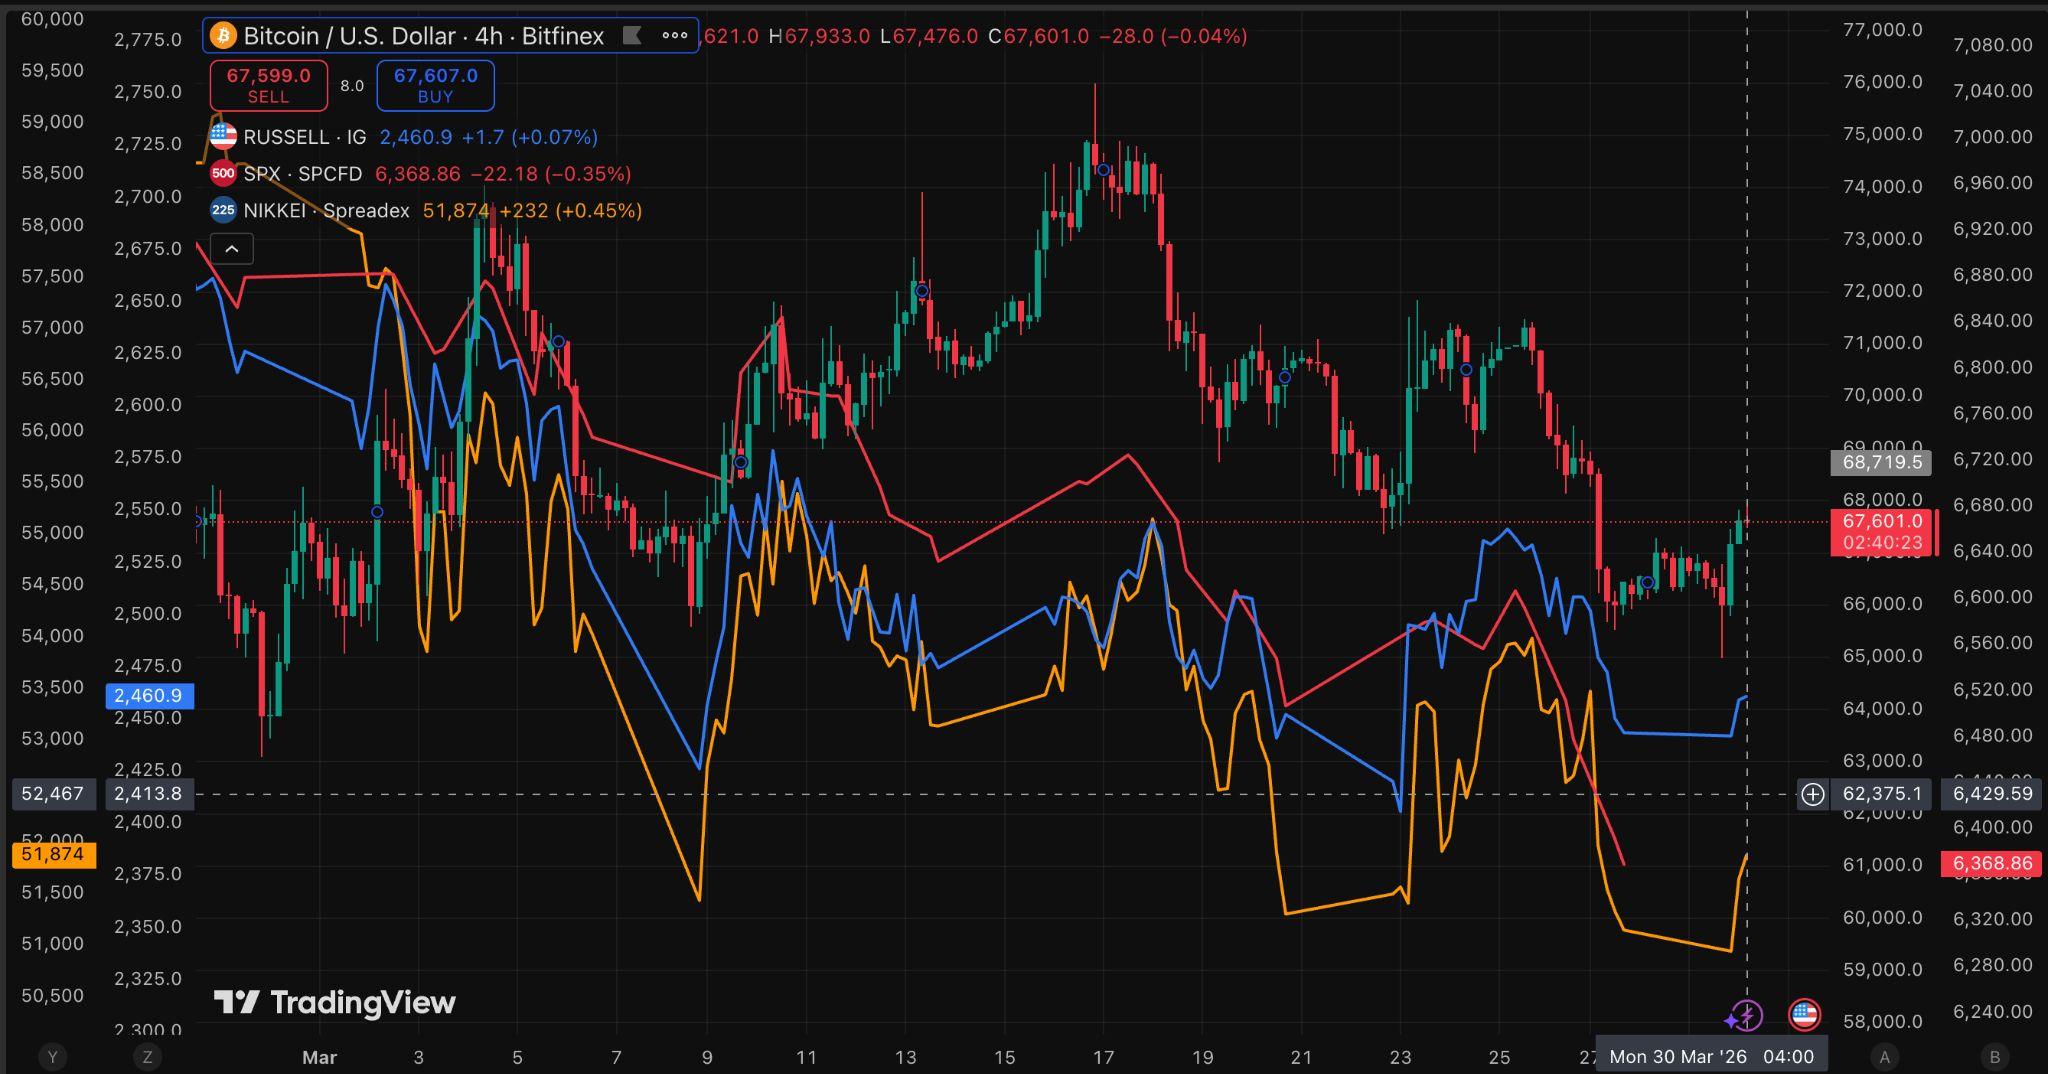Click the crosshair value 6,429.59
2048x1074 pixels.
click(1993, 794)
